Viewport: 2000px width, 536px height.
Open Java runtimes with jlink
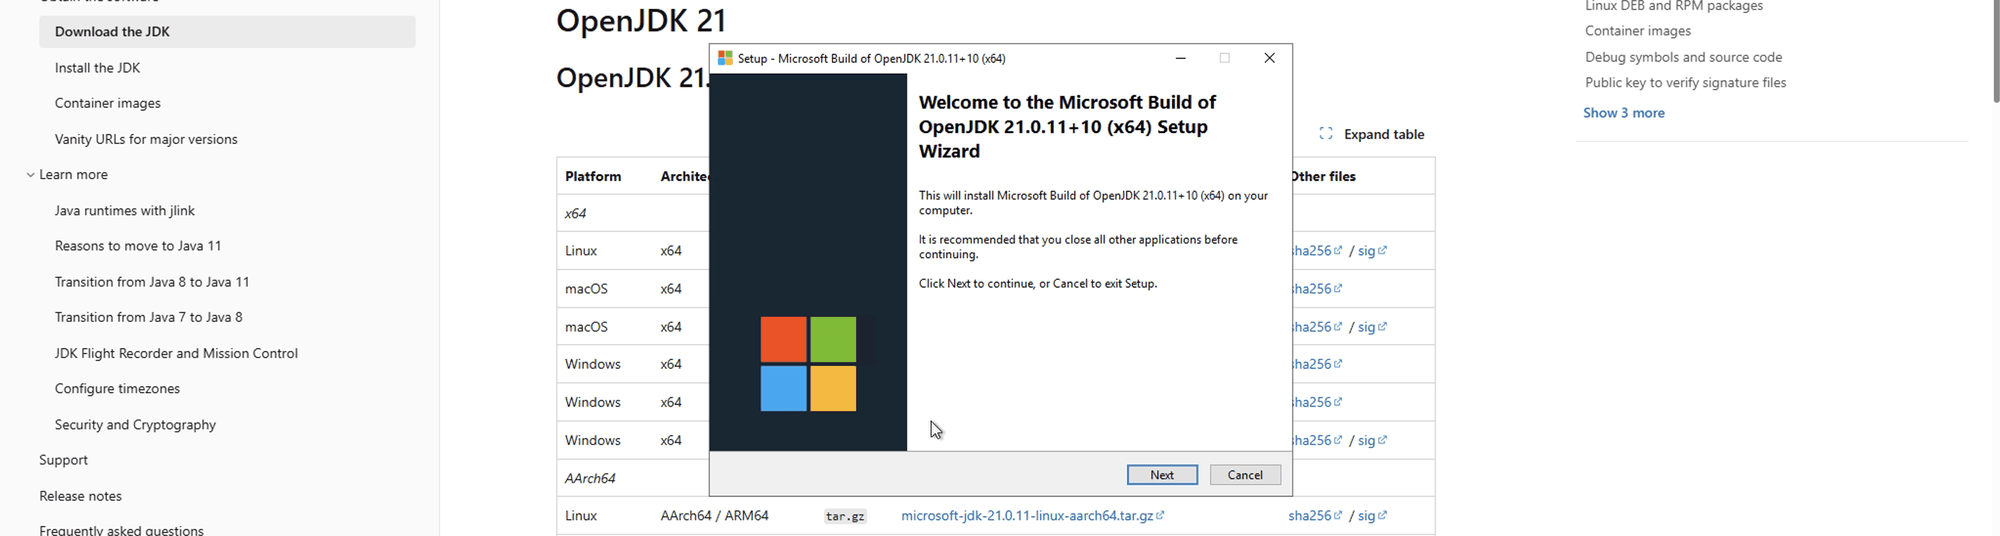click(x=125, y=211)
